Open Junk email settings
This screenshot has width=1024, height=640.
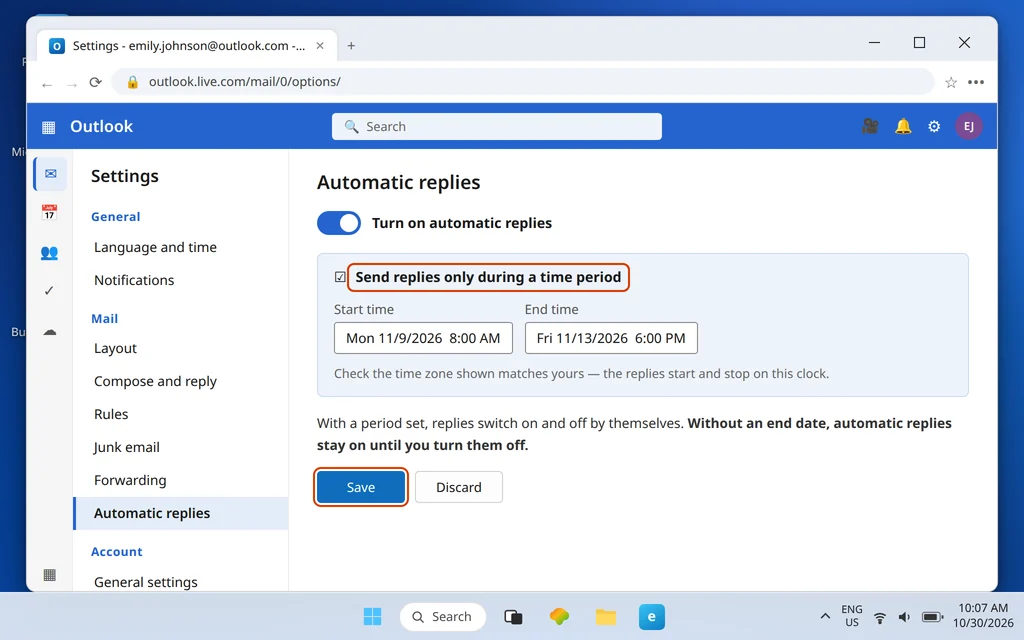pos(127,447)
